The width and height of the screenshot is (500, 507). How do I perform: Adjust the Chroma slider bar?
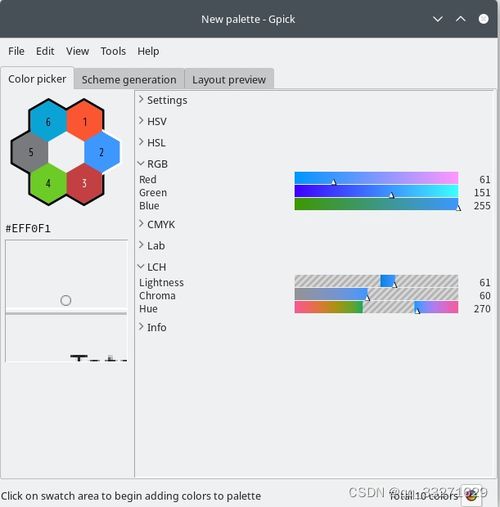(x=376, y=294)
